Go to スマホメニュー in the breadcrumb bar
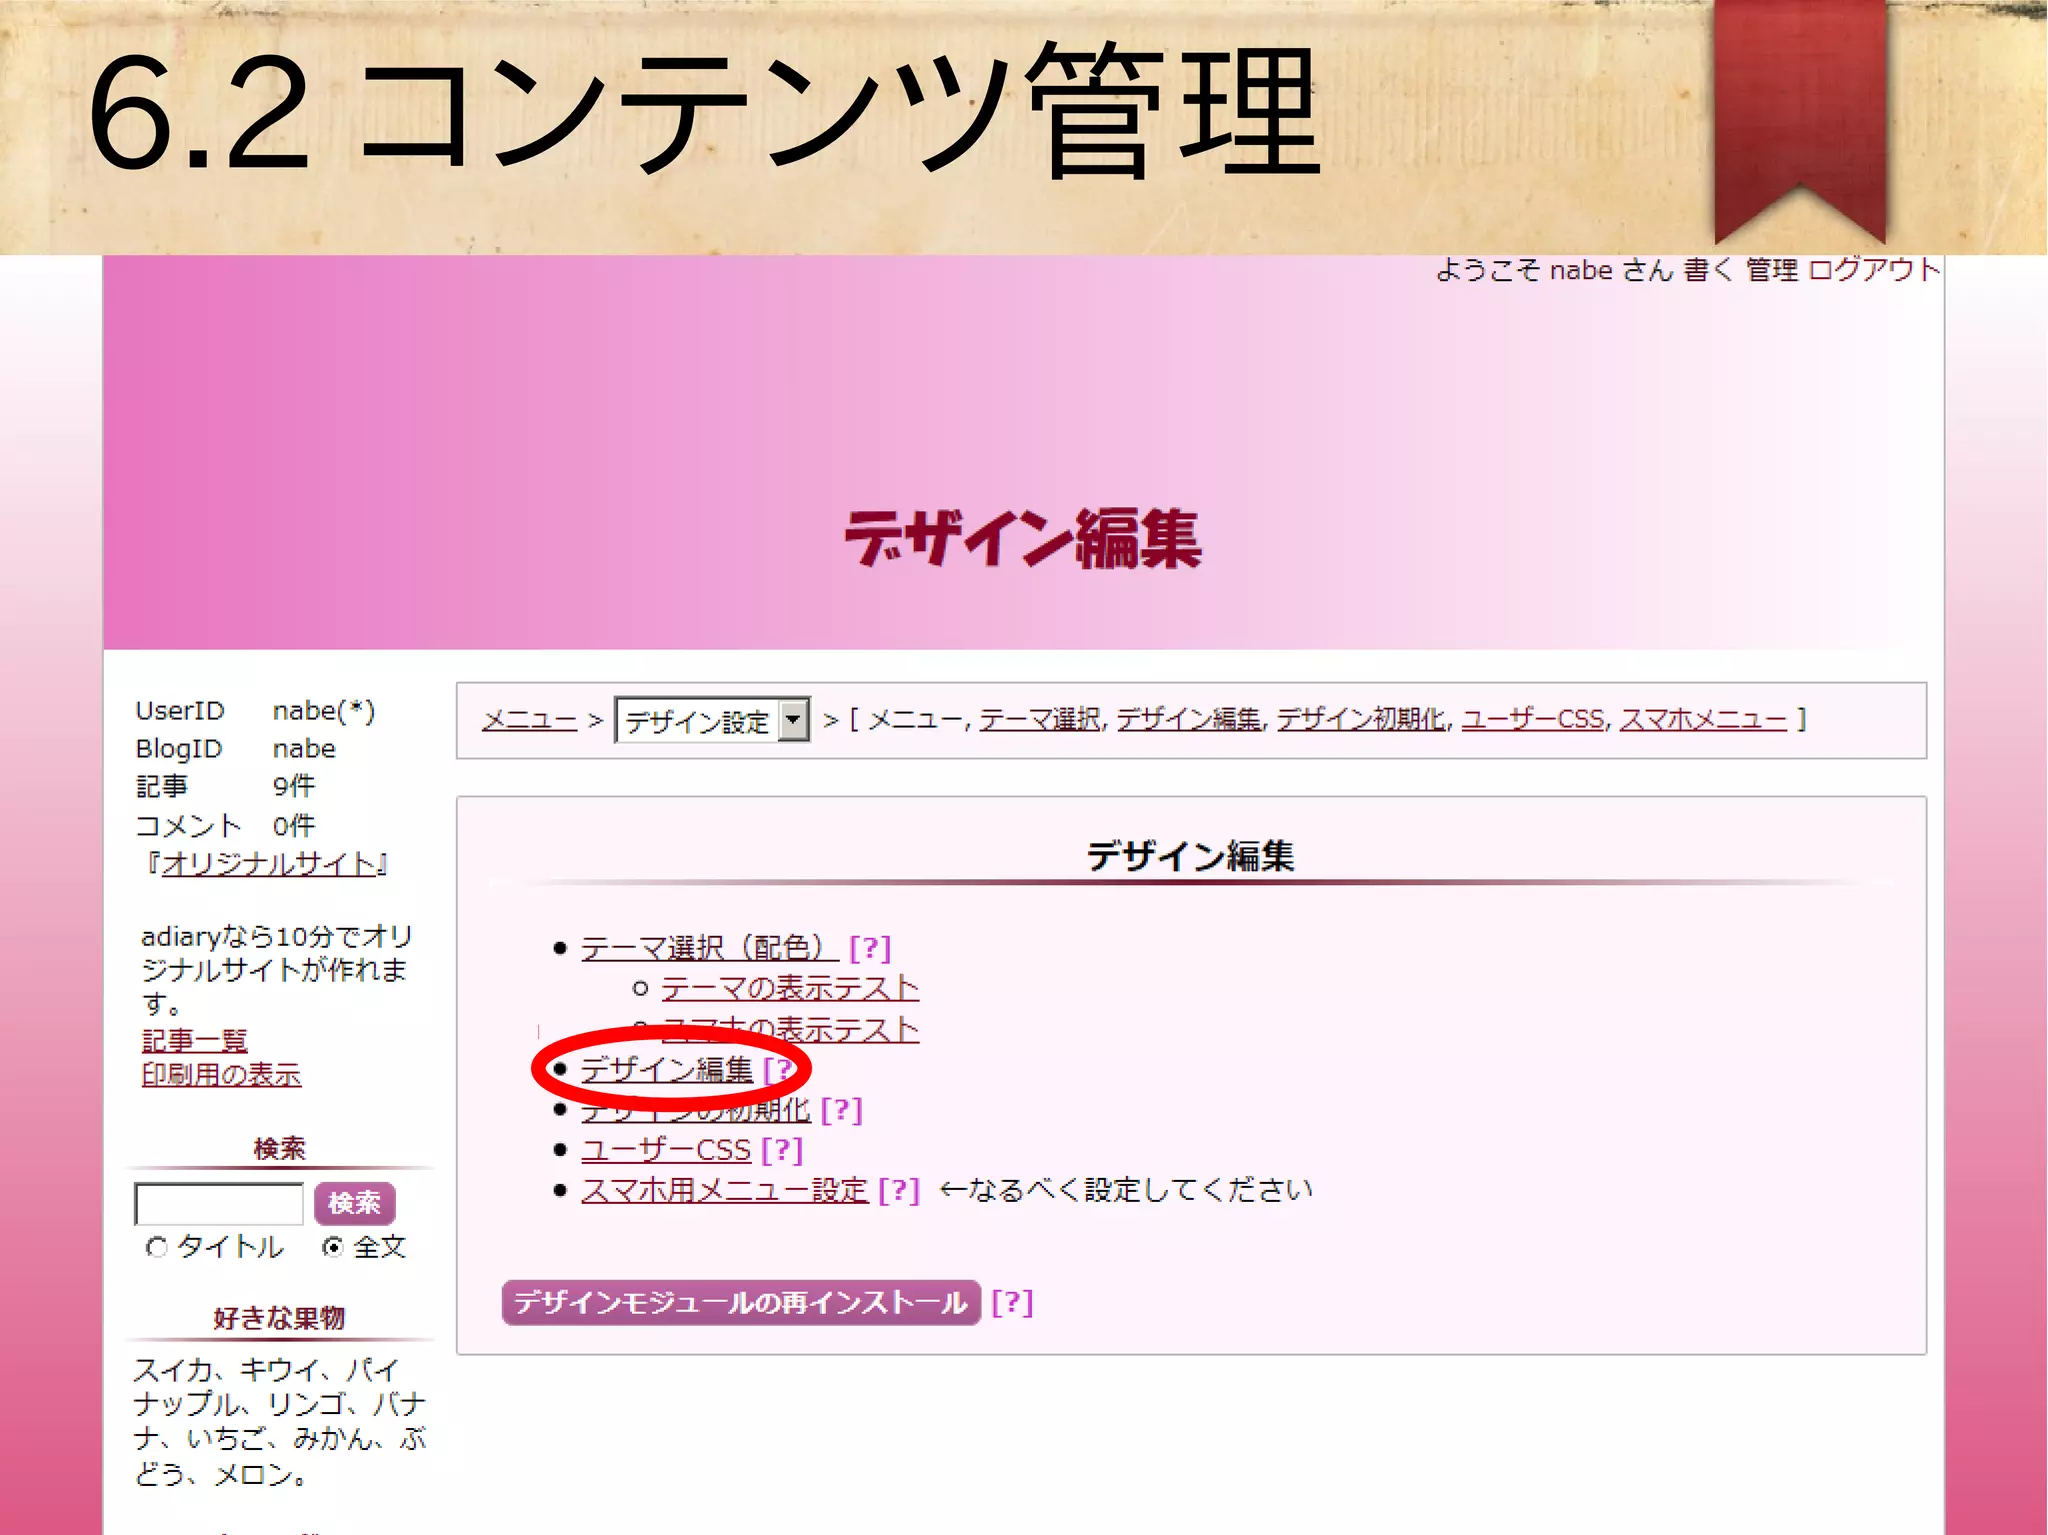This screenshot has height=1535, width=2048. tap(1703, 719)
